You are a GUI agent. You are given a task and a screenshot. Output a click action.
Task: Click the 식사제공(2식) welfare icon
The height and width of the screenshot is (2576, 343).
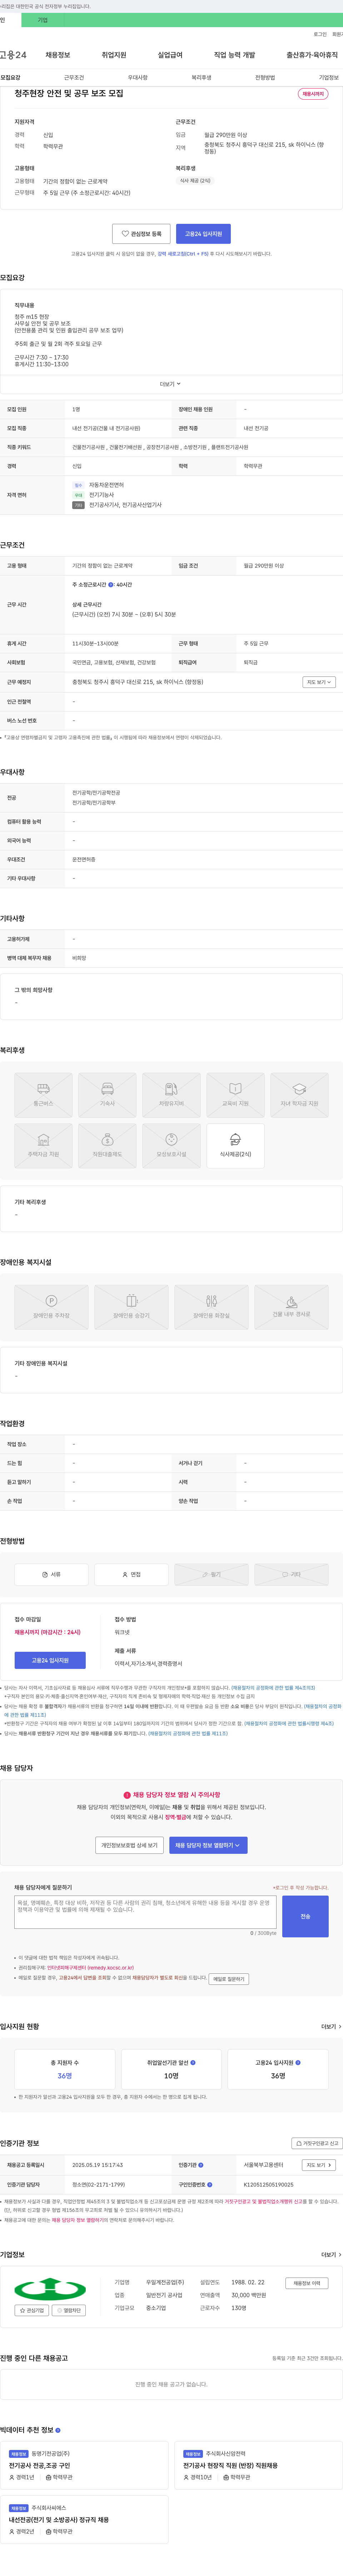[x=235, y=1146]
